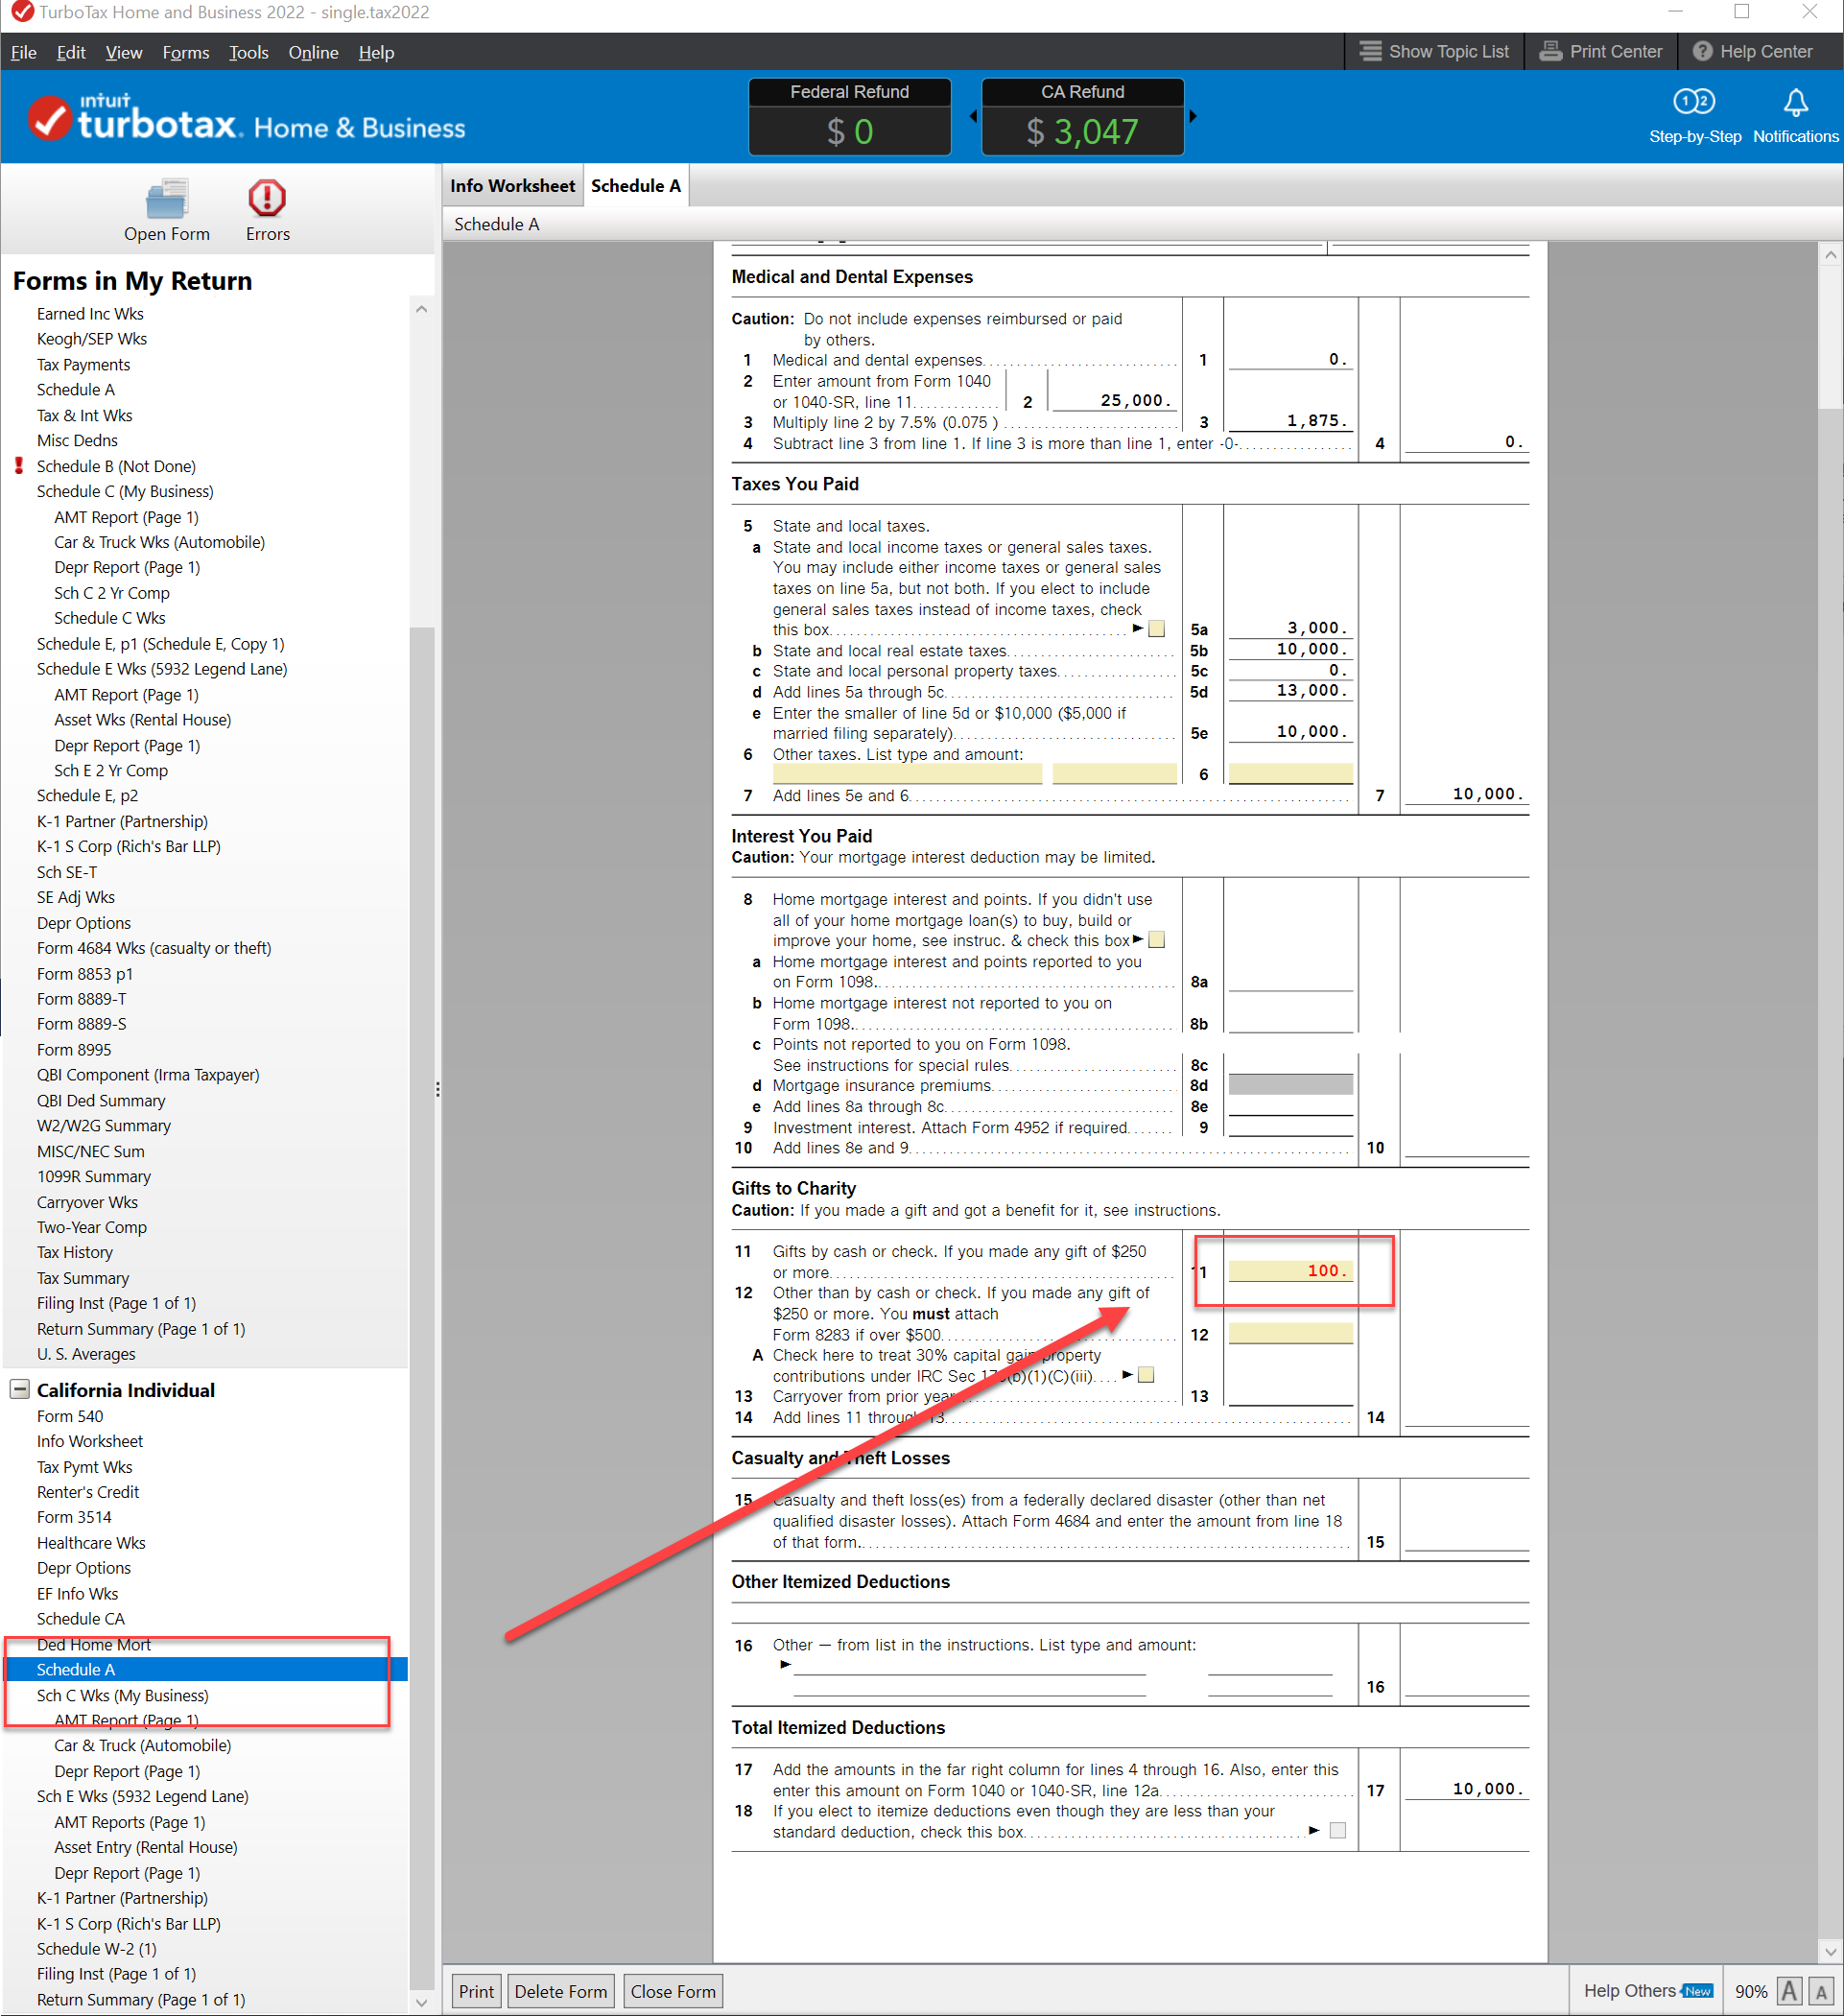Select the Schedule A tab
This screenshot has width=1844, height=2016.
coord(636,185)
